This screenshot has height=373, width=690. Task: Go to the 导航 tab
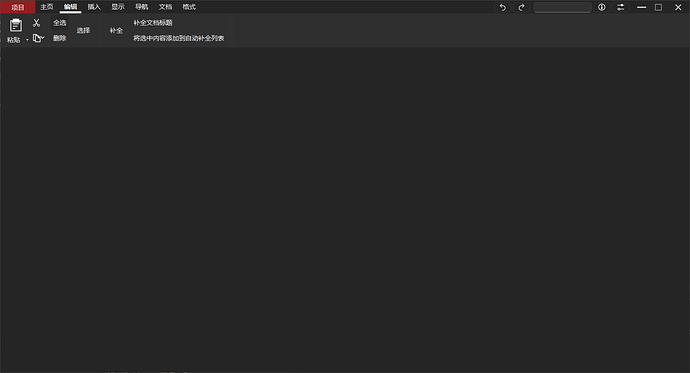point(142,7)
